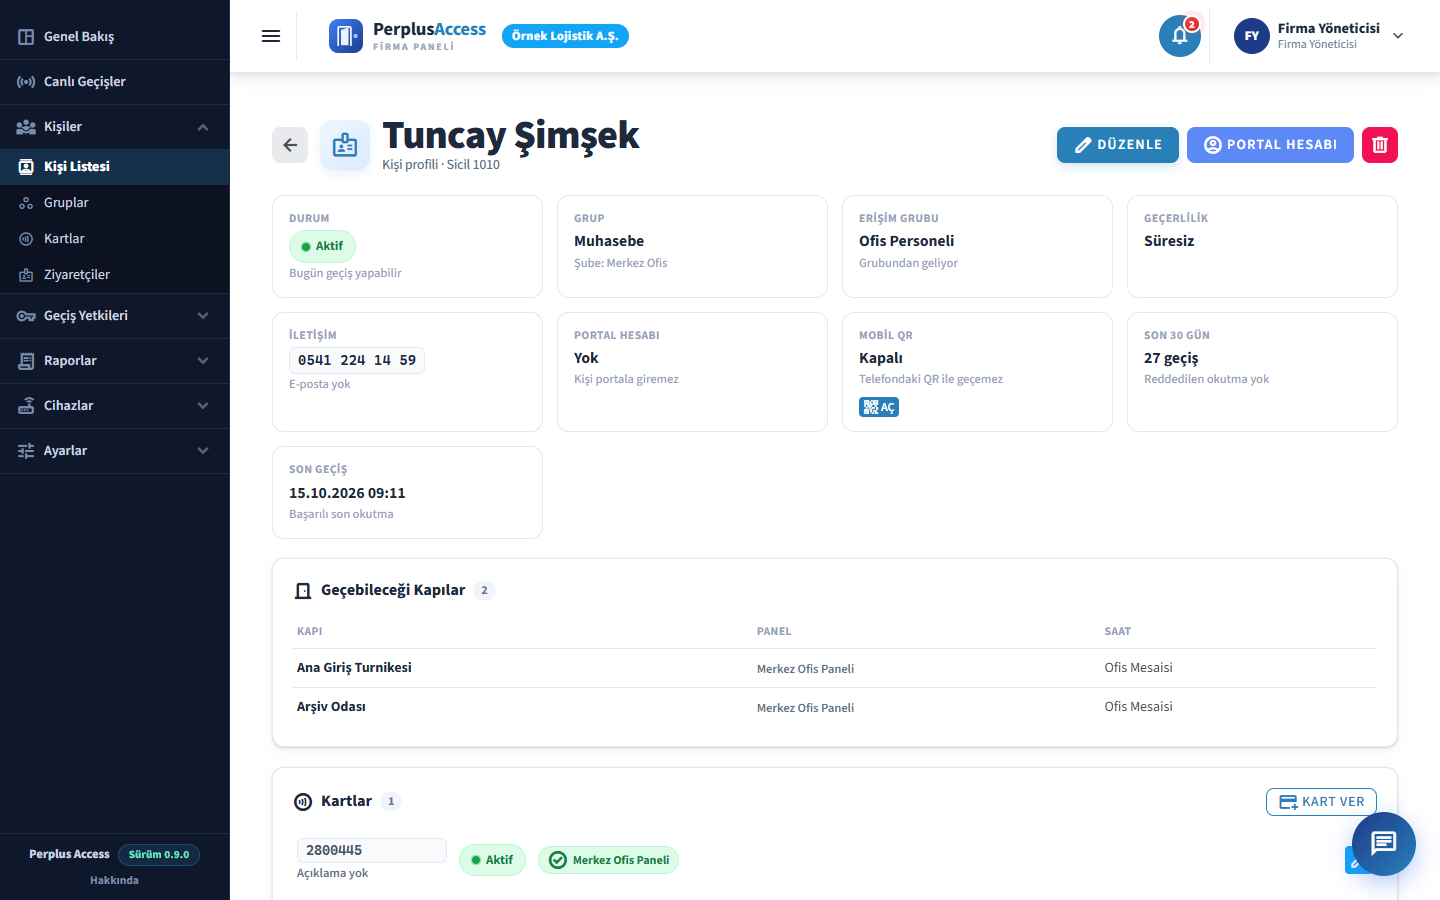Click the Muhasebe group name
1440x900 pixels.
click(609, 241)
